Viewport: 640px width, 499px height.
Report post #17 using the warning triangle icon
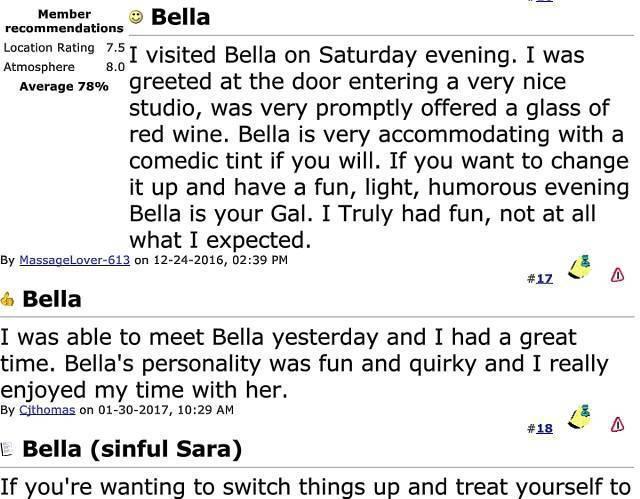[618, 275]
